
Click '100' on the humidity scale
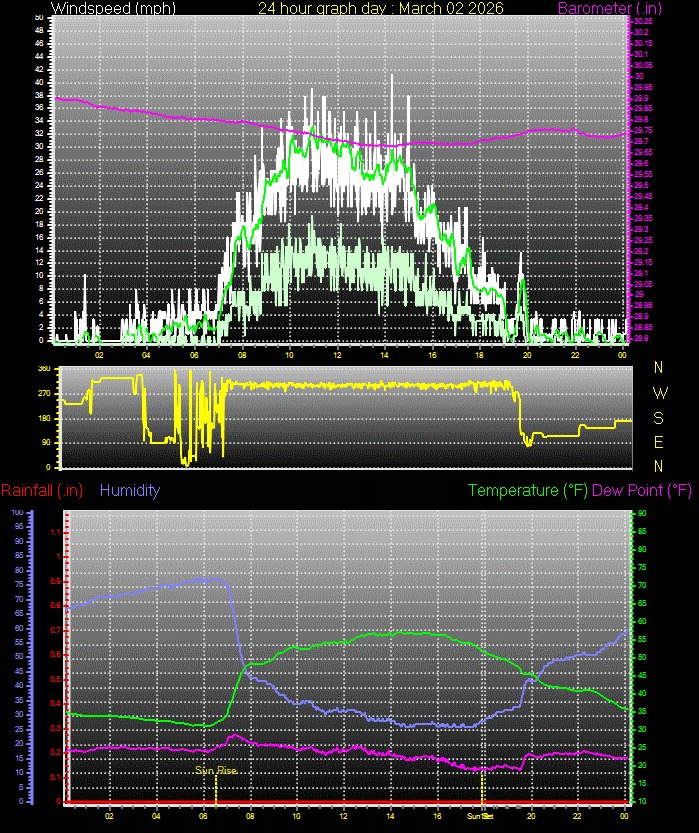coord(18,513)
